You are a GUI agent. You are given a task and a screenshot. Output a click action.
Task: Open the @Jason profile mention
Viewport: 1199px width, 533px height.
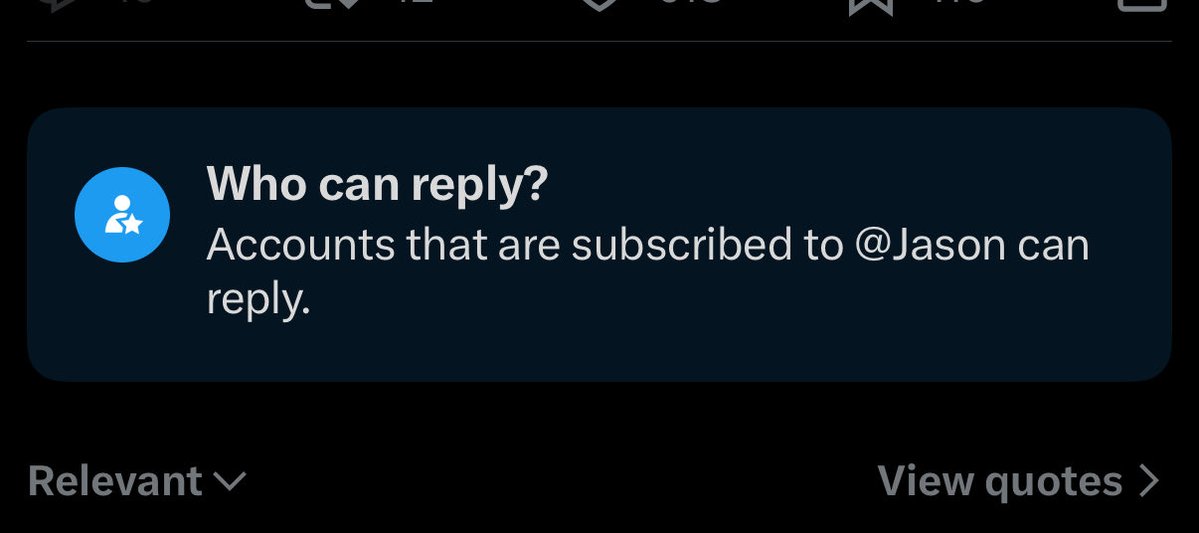[932, 245]
